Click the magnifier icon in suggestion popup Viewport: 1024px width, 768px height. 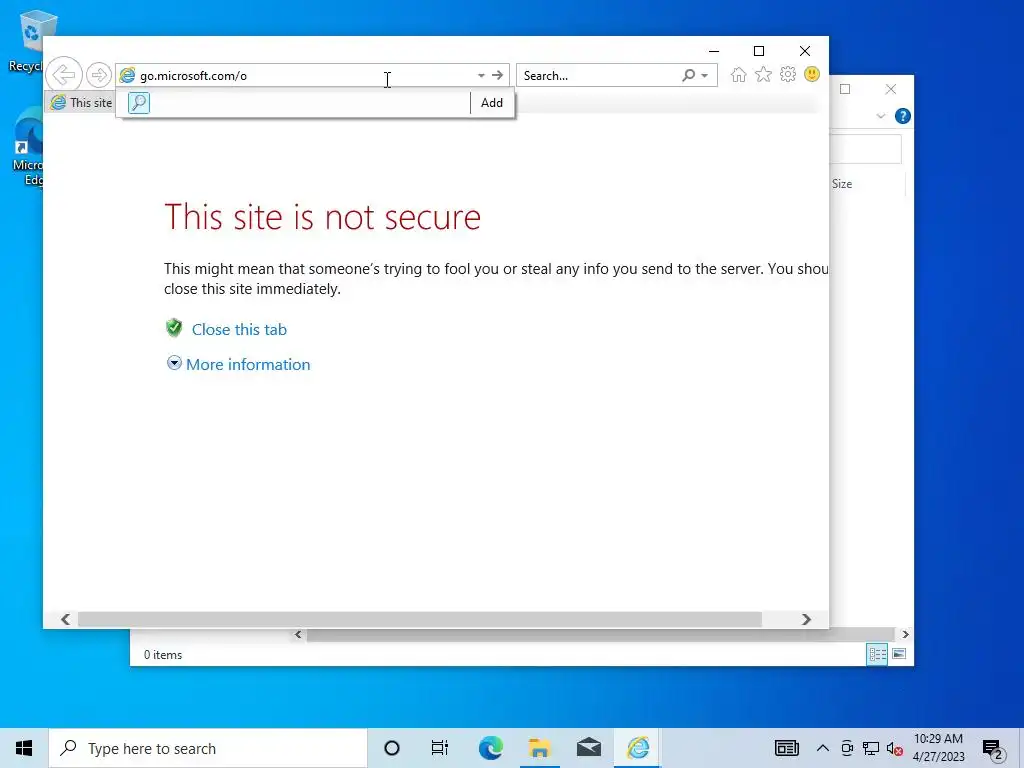click(138, 103)
